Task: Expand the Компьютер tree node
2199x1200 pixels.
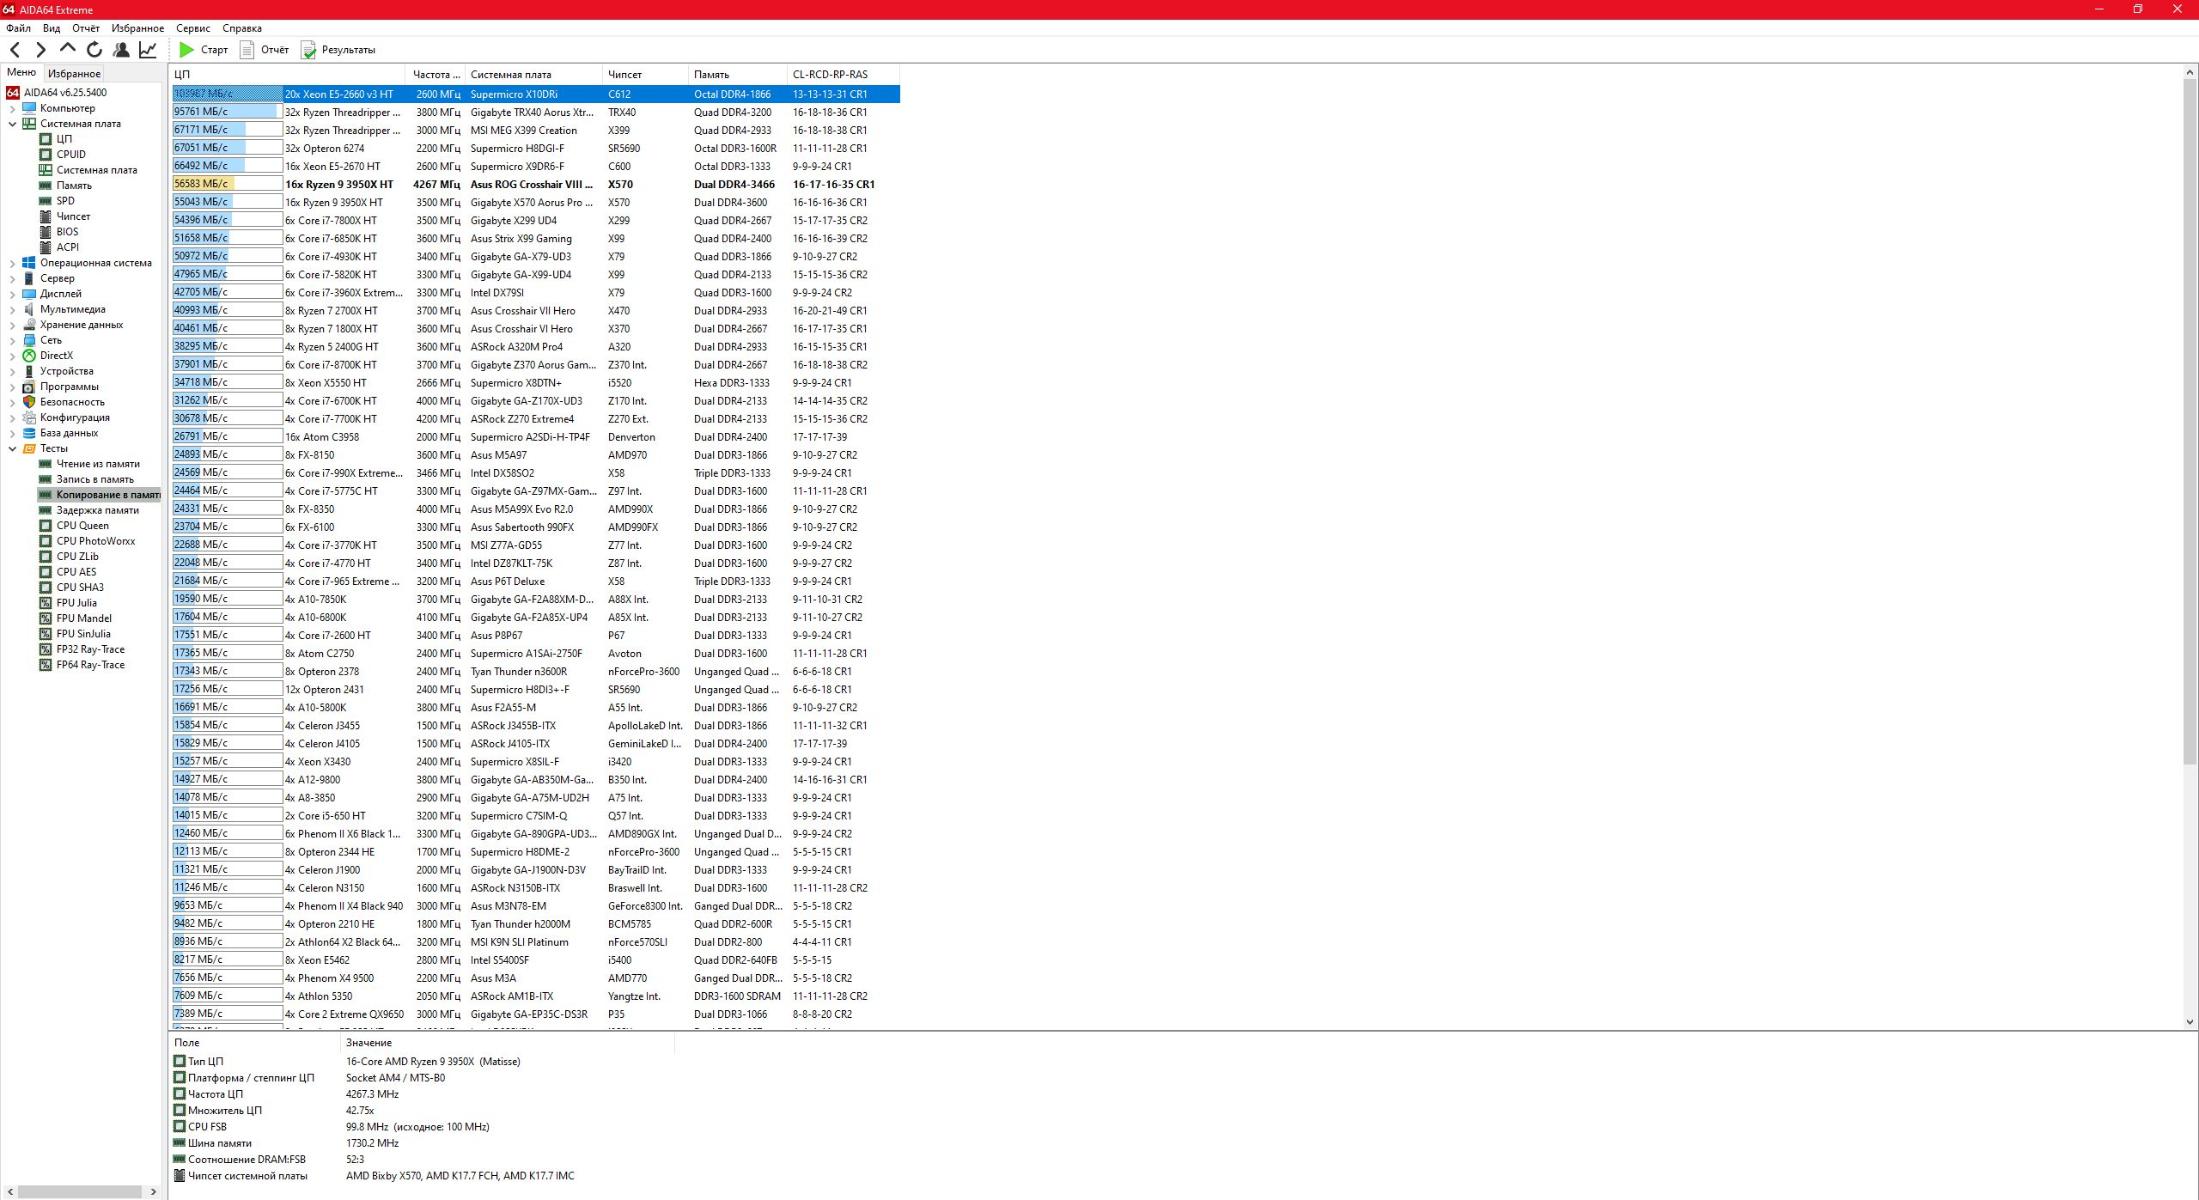Action: point(12,108)
